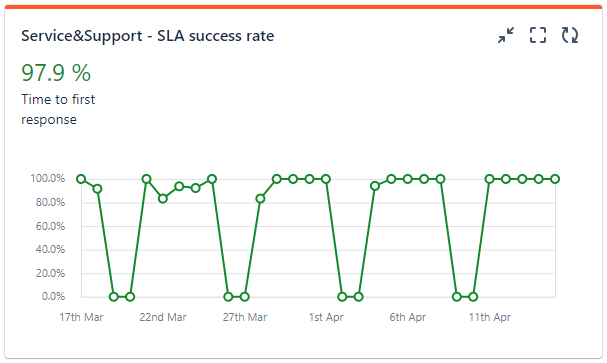Click the last data point on the chart
Screen dimensions: 607x363
[555, 179]
